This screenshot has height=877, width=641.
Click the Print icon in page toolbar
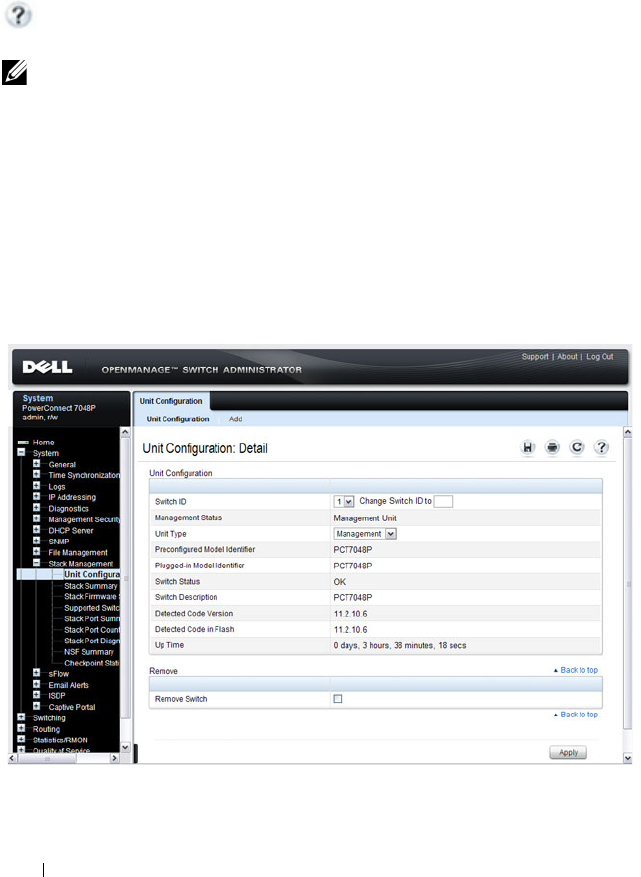[x=552, y=447]
